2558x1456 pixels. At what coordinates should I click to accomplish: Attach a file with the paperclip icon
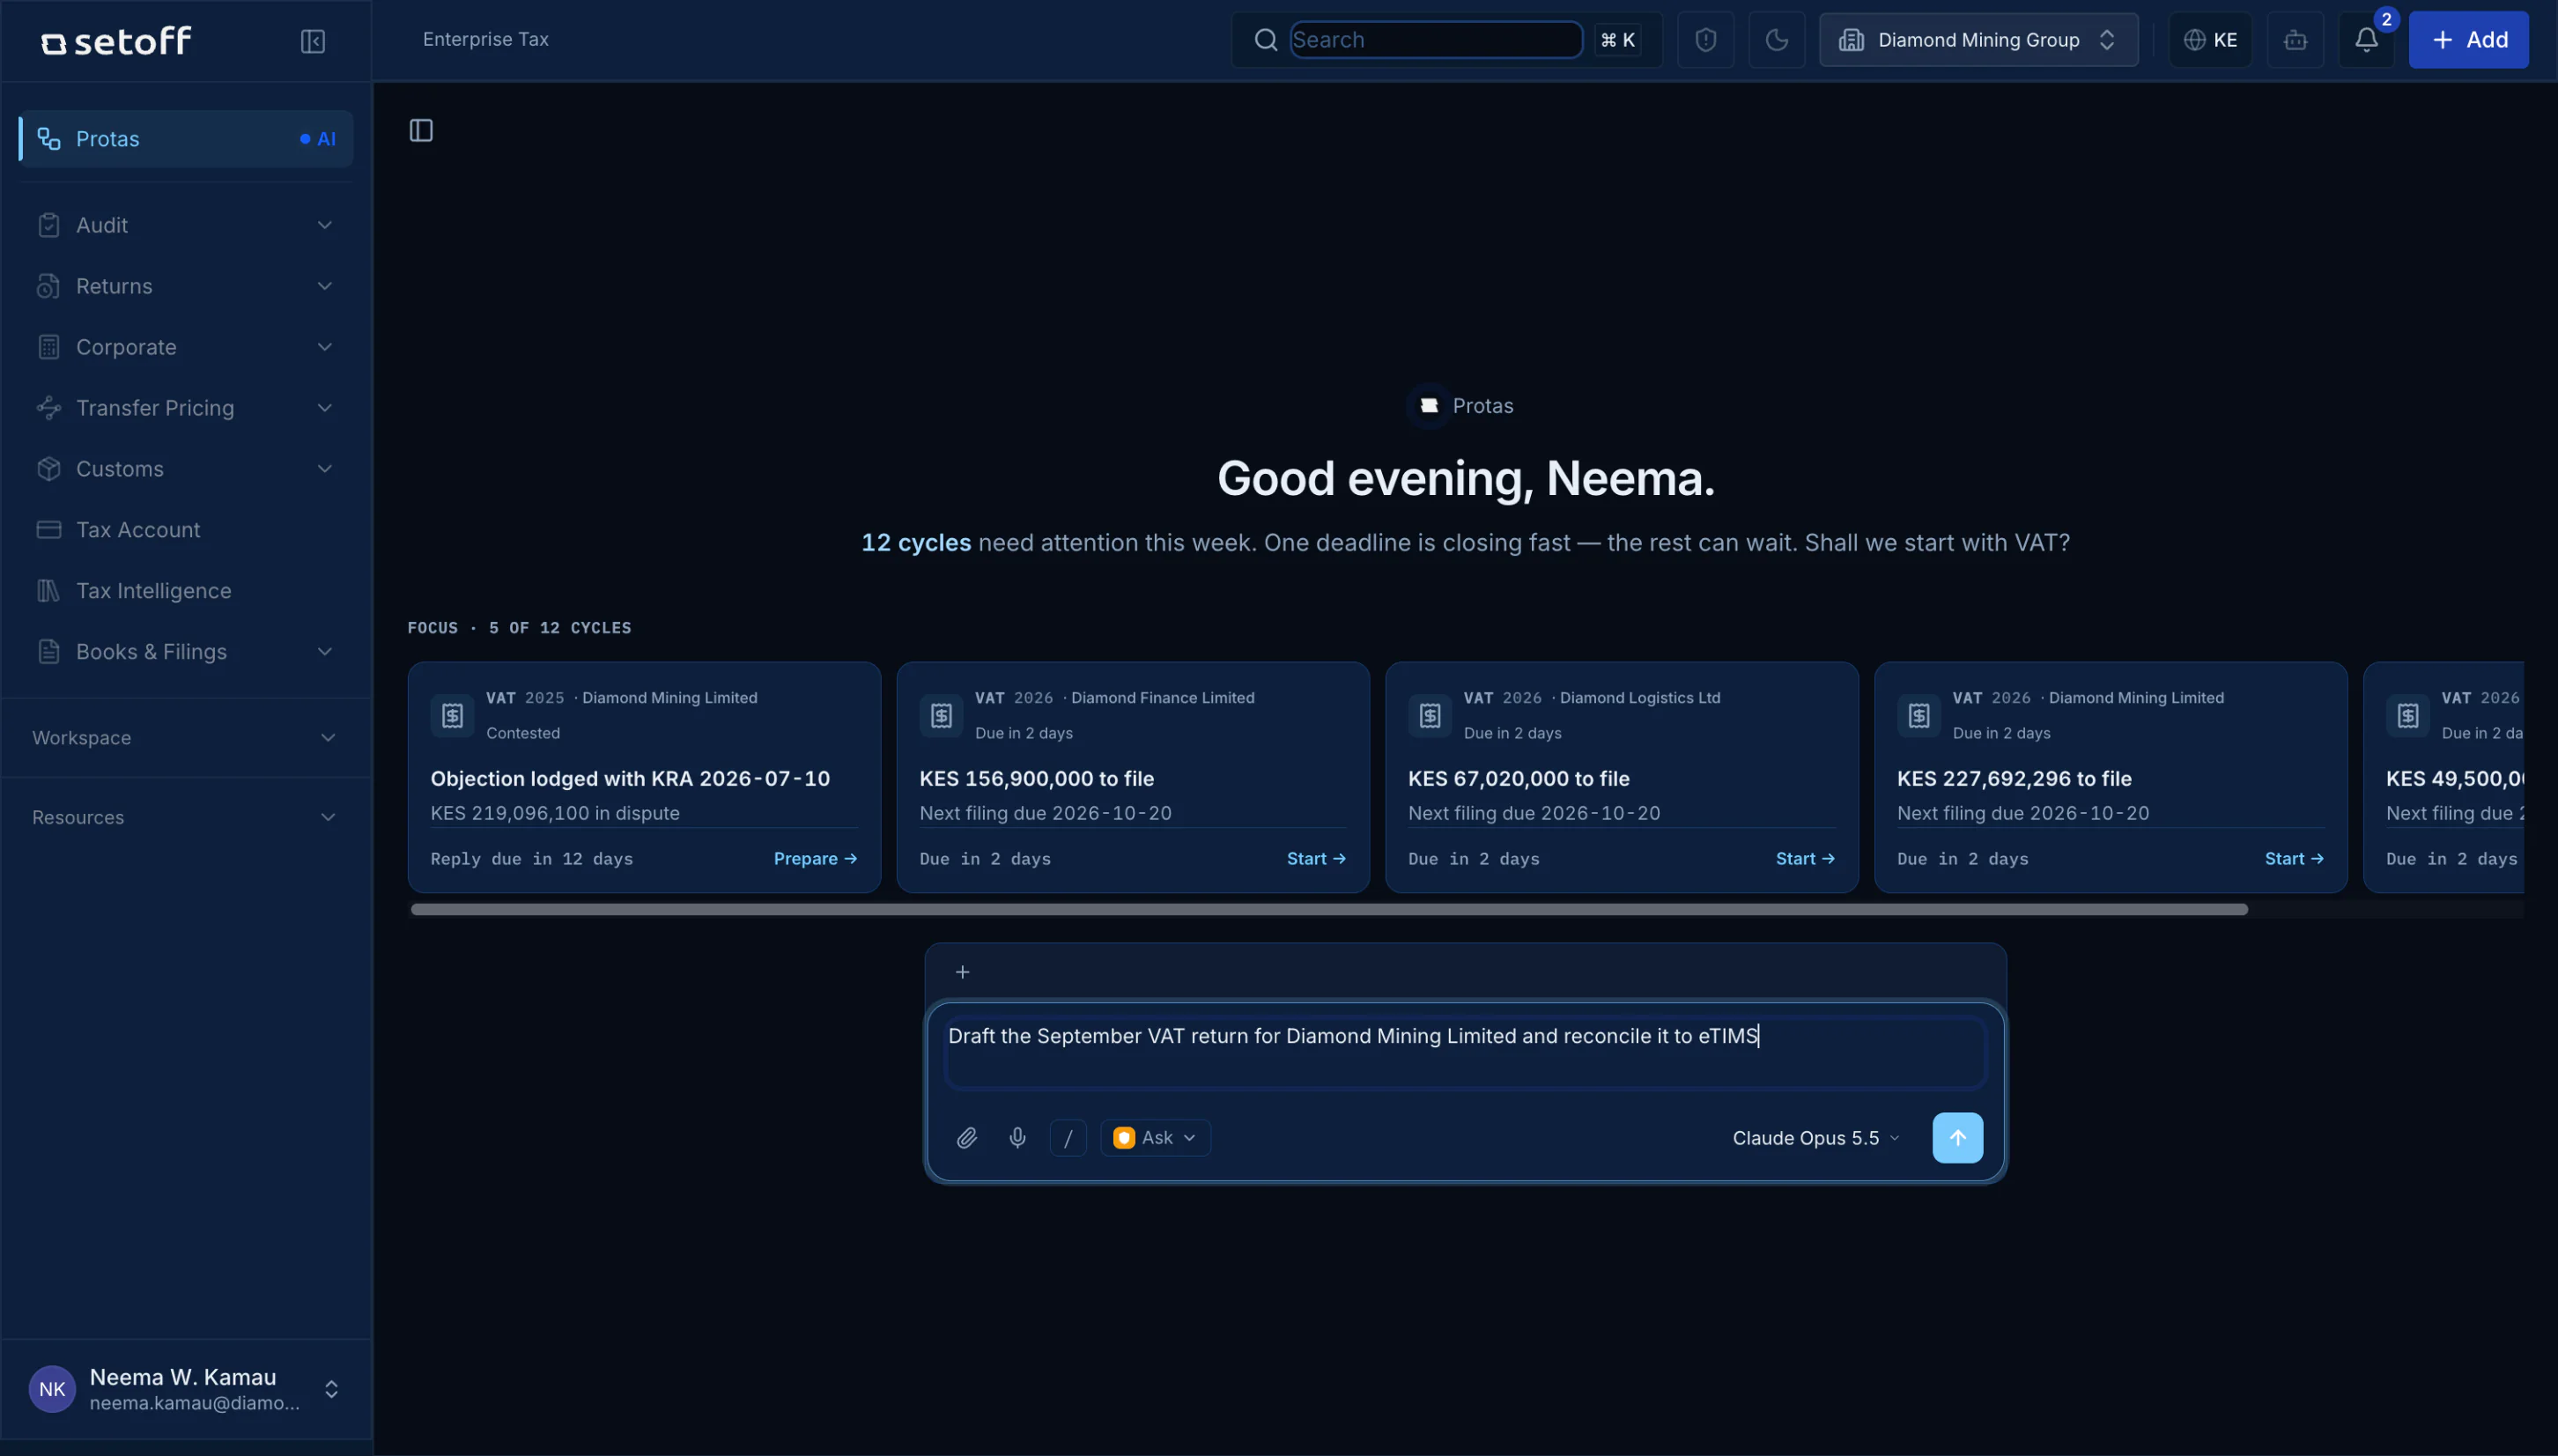click(966, 1138)
